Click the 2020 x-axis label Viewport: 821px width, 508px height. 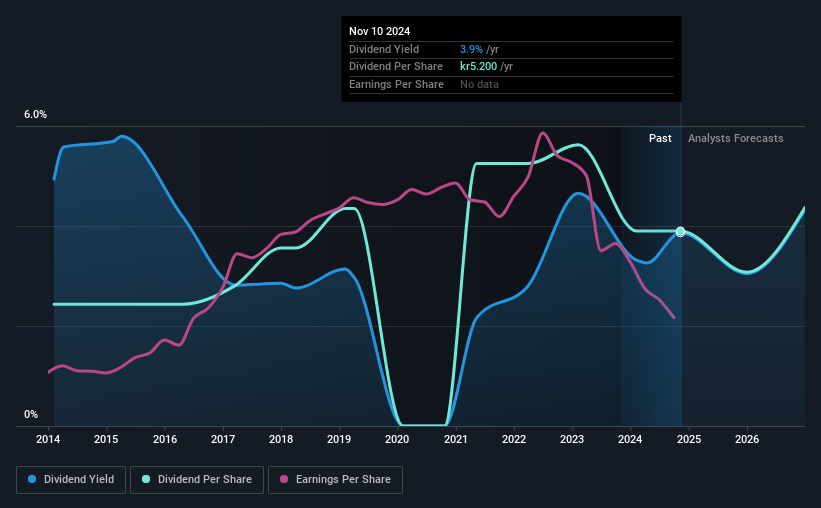(397, 439)
